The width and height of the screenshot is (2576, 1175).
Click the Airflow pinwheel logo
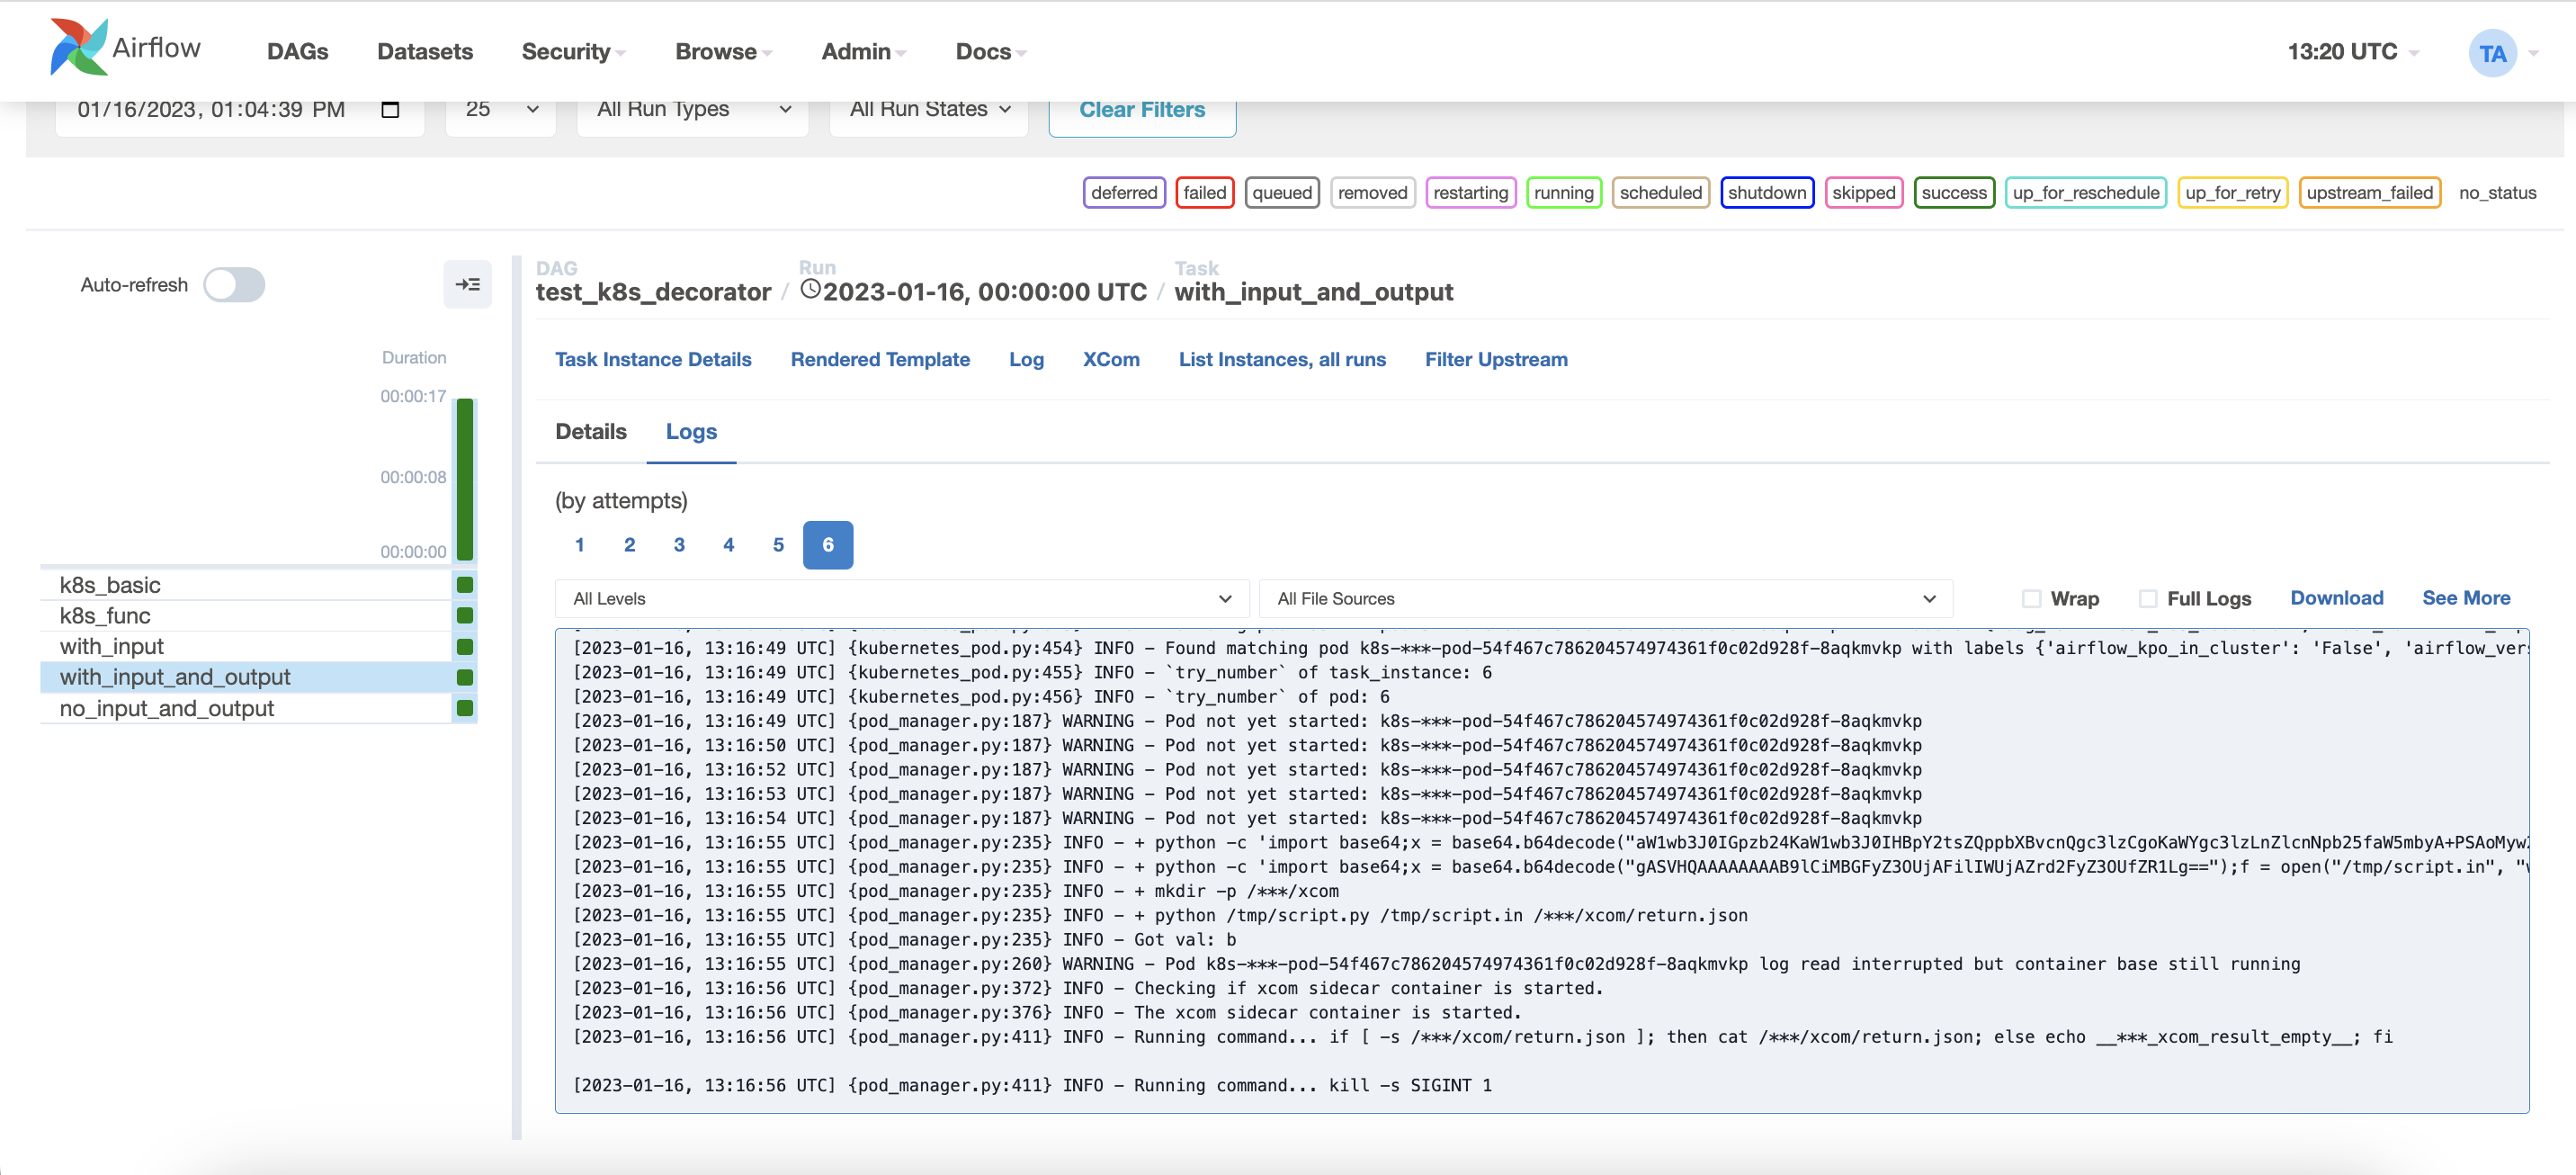pos(78,47)
